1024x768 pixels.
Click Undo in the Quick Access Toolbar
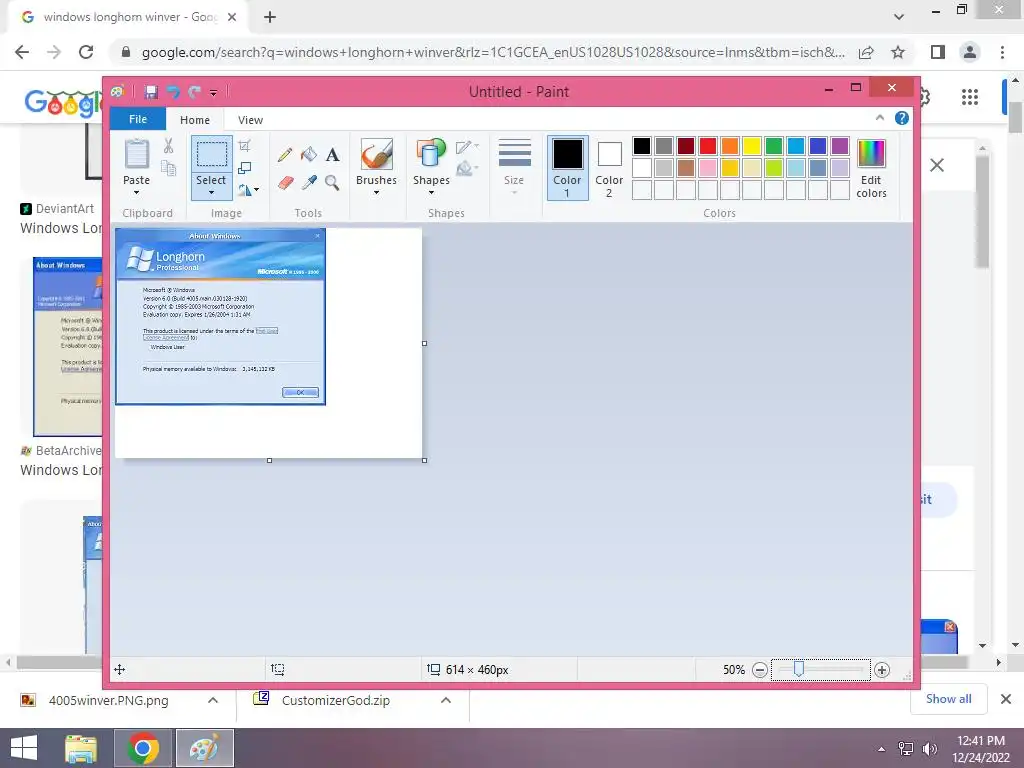(173, 92)
